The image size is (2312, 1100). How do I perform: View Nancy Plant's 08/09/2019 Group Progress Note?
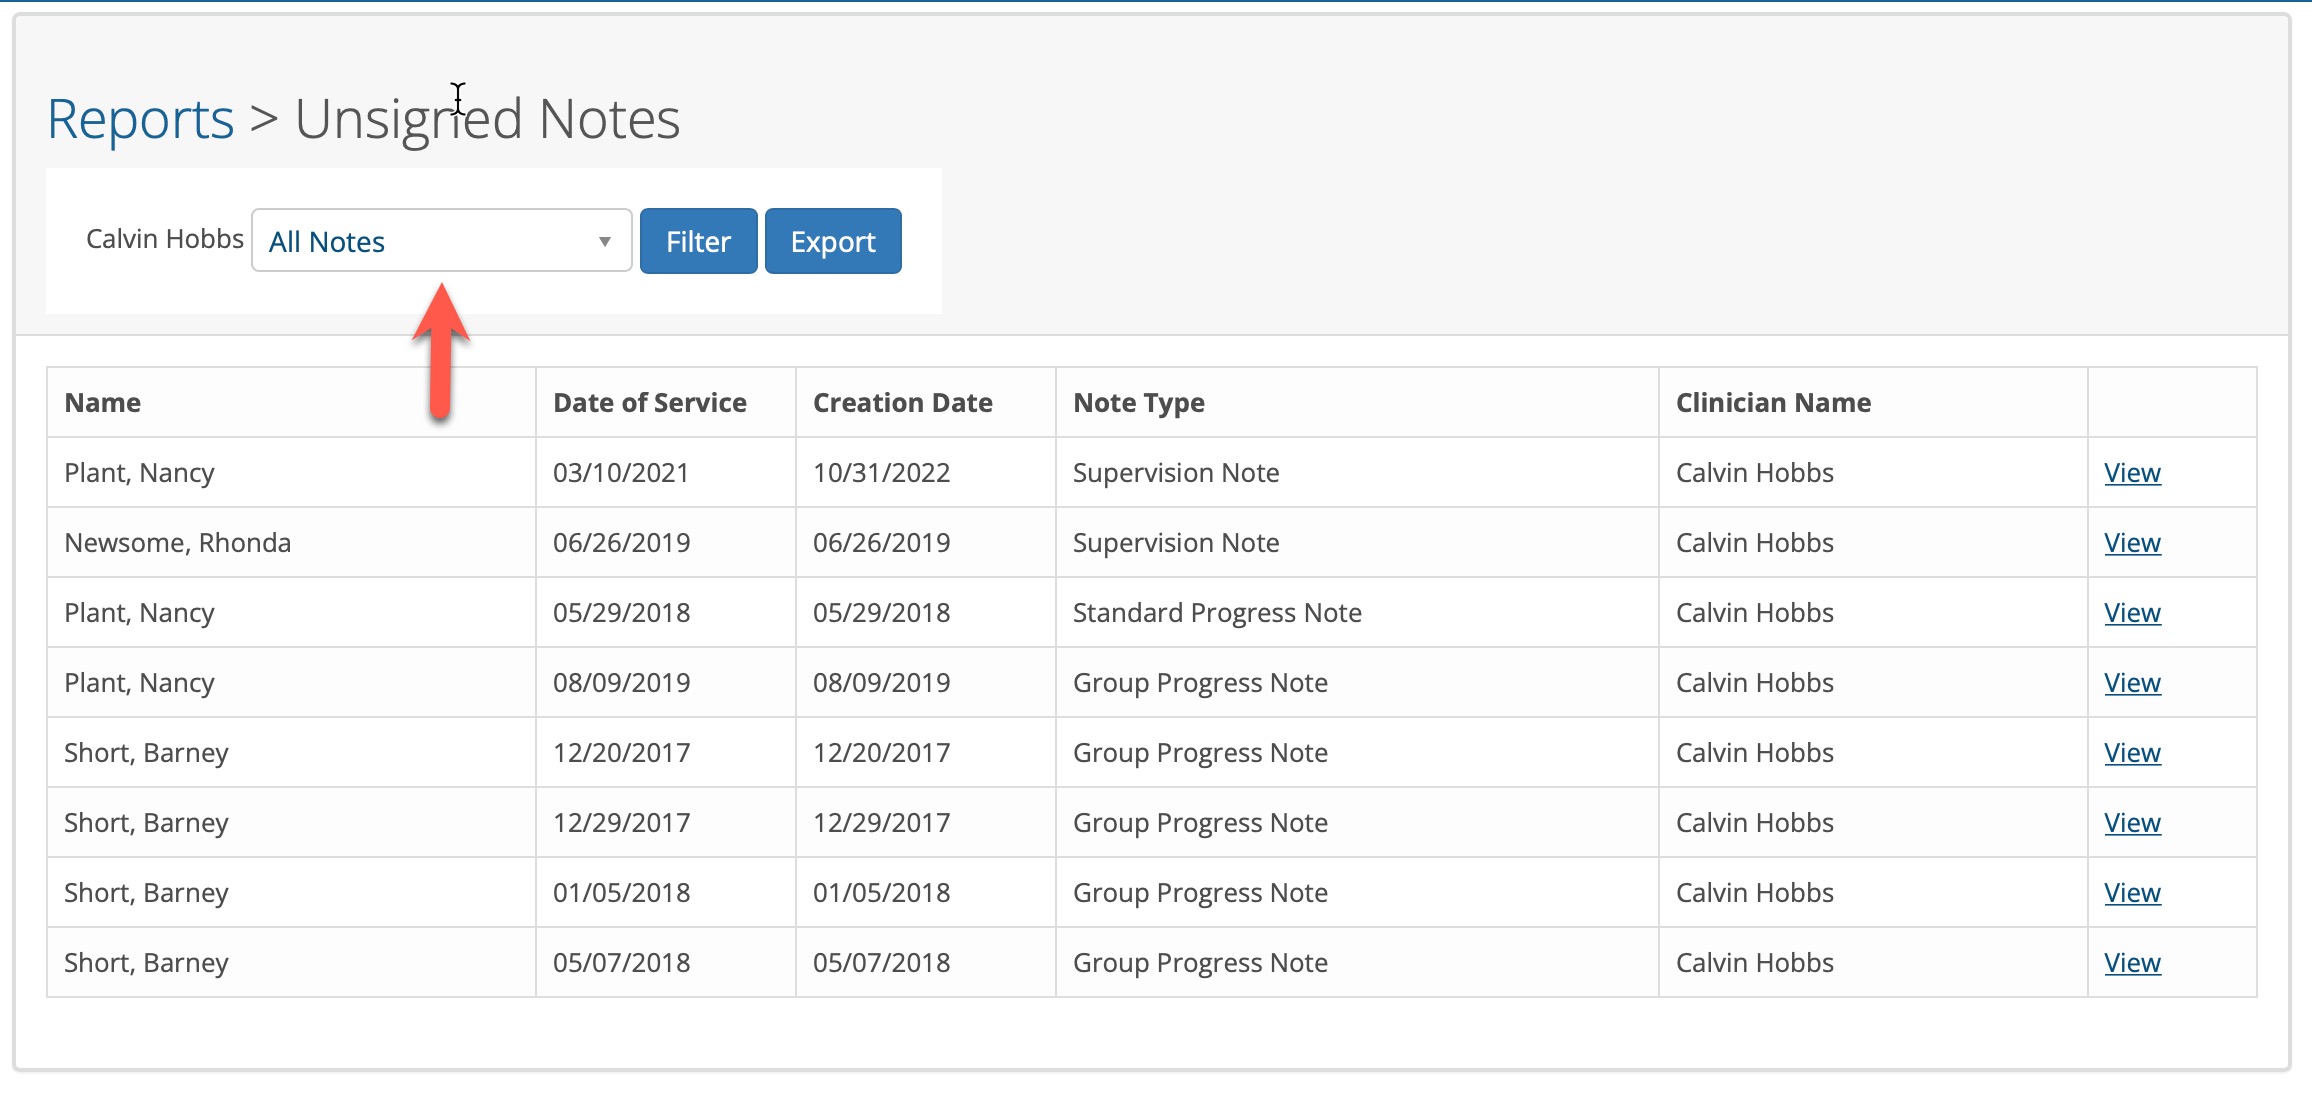(x=2132, y=682)
